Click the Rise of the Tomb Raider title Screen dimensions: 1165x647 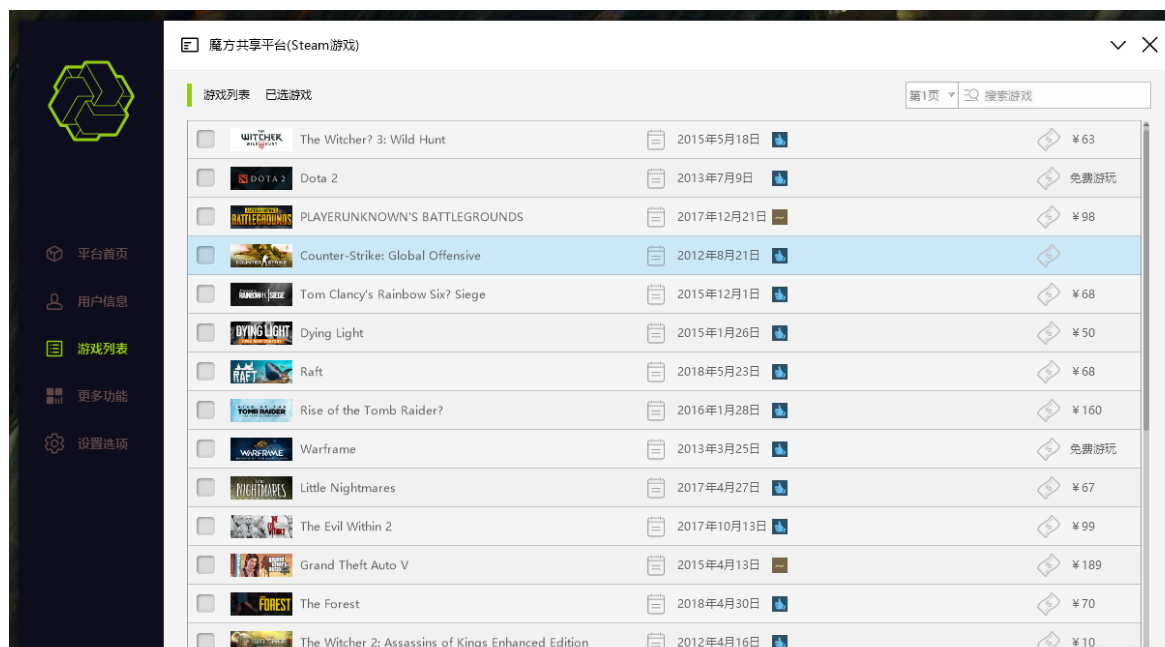tap(371, 410)
